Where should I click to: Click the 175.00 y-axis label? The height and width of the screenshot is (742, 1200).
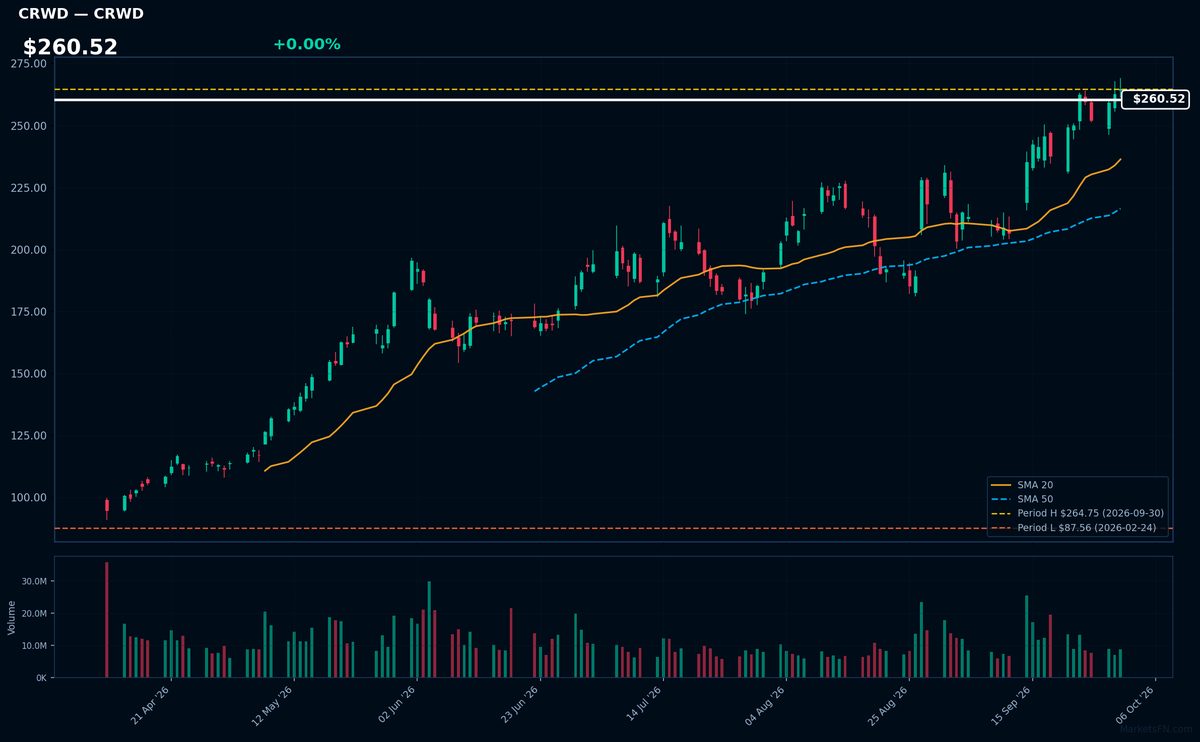tap(29, 312)
